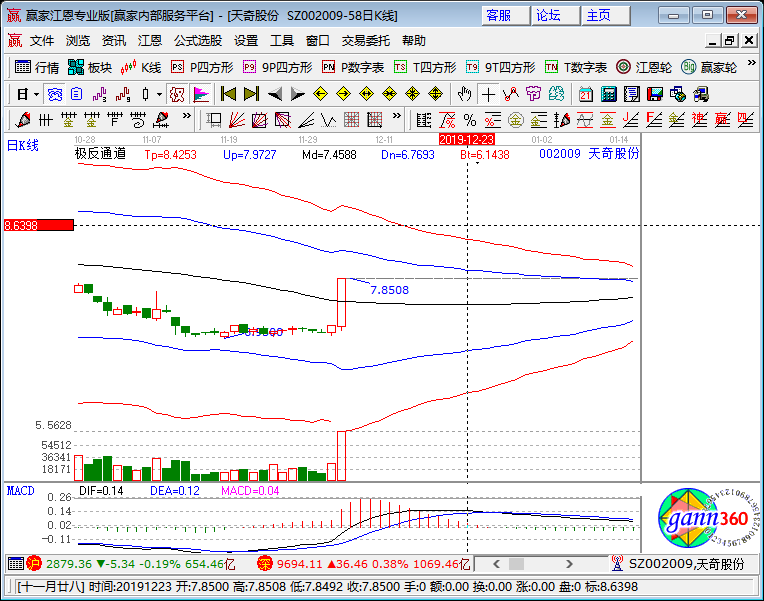Click the floppy disk save icon
Screen dimensions: 764x601
coord(655,94)
